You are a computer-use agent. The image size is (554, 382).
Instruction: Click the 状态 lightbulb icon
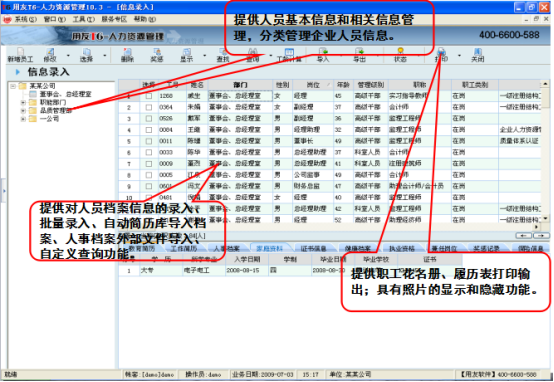(400, 52)
